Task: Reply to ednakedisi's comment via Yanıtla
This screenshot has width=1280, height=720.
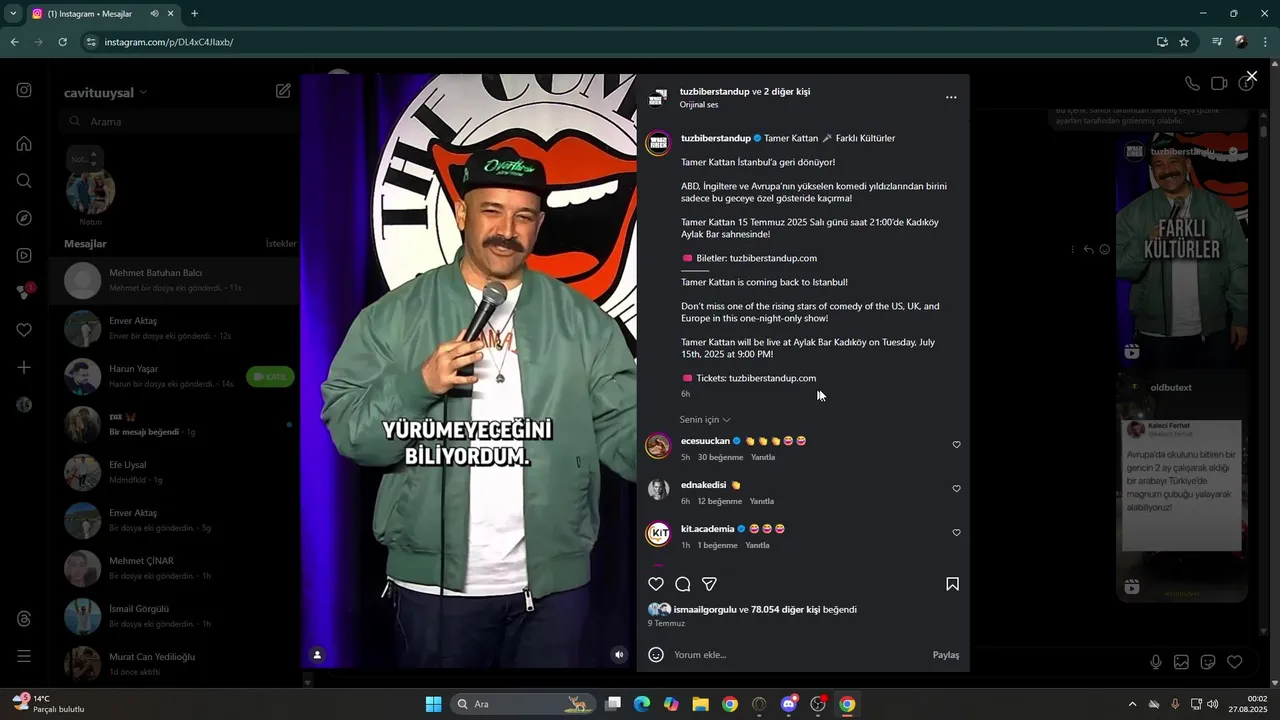Action: pyautogui.click(x=762, y=501)
